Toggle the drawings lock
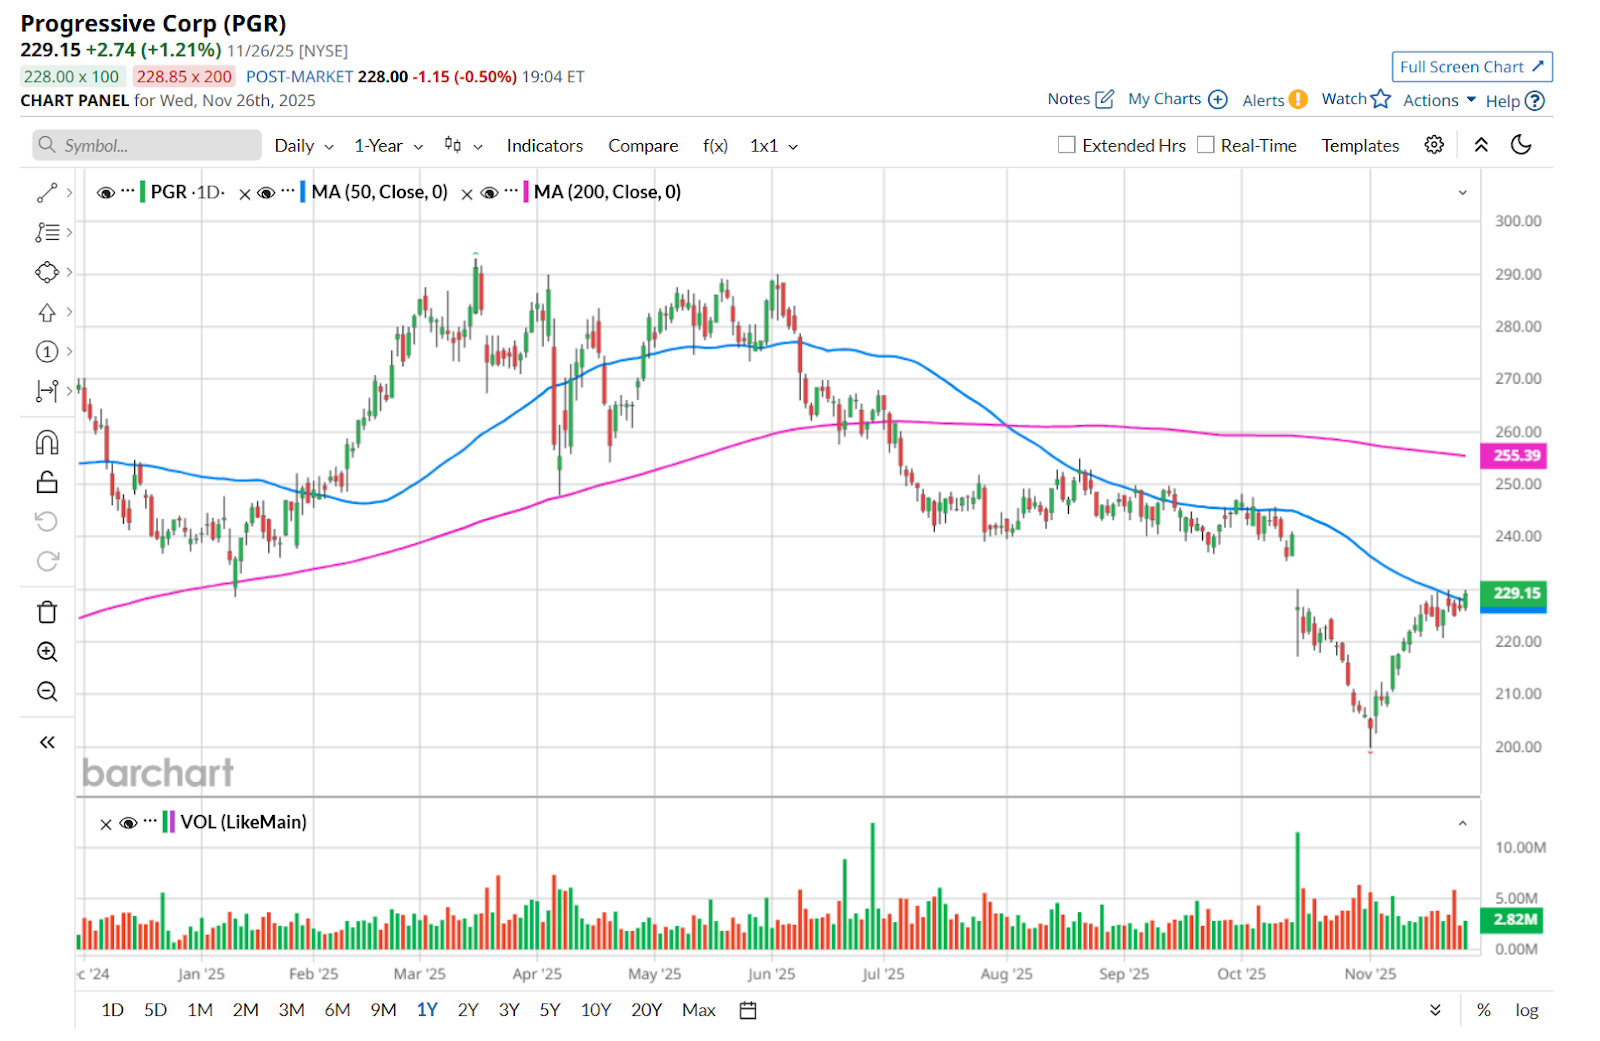 tap(47, 482)
